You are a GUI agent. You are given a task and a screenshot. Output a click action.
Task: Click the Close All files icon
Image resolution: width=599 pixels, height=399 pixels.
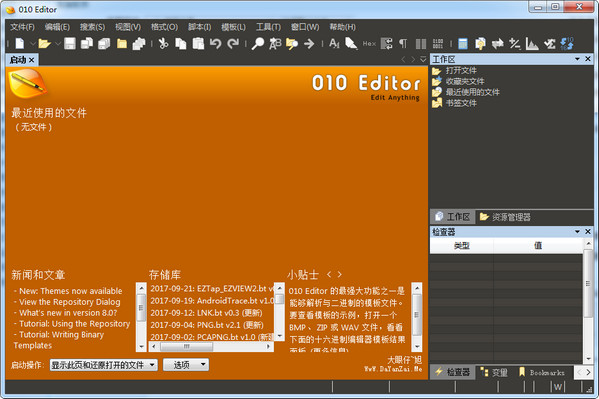tap(139, 44)
